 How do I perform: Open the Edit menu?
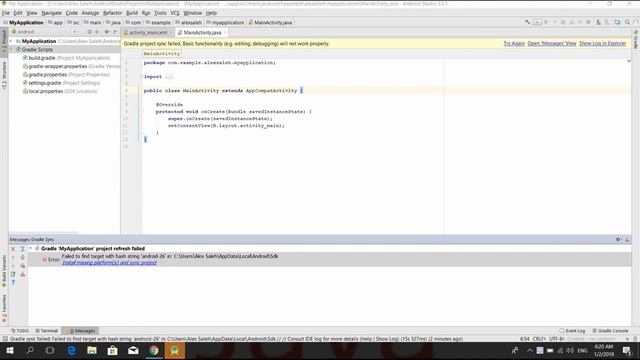(18, 13)
